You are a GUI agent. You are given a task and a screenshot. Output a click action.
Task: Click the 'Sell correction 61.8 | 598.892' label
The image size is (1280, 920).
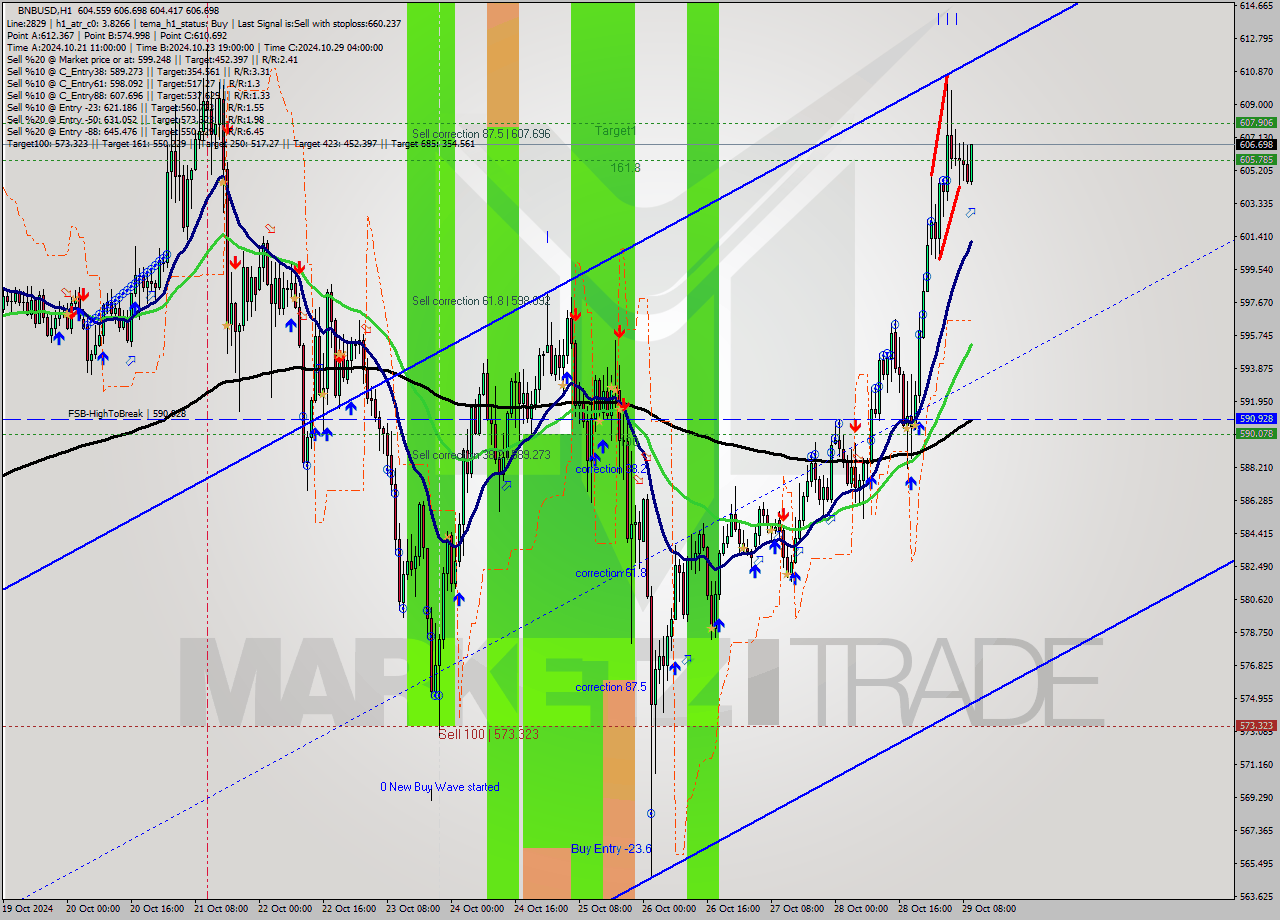481,300
